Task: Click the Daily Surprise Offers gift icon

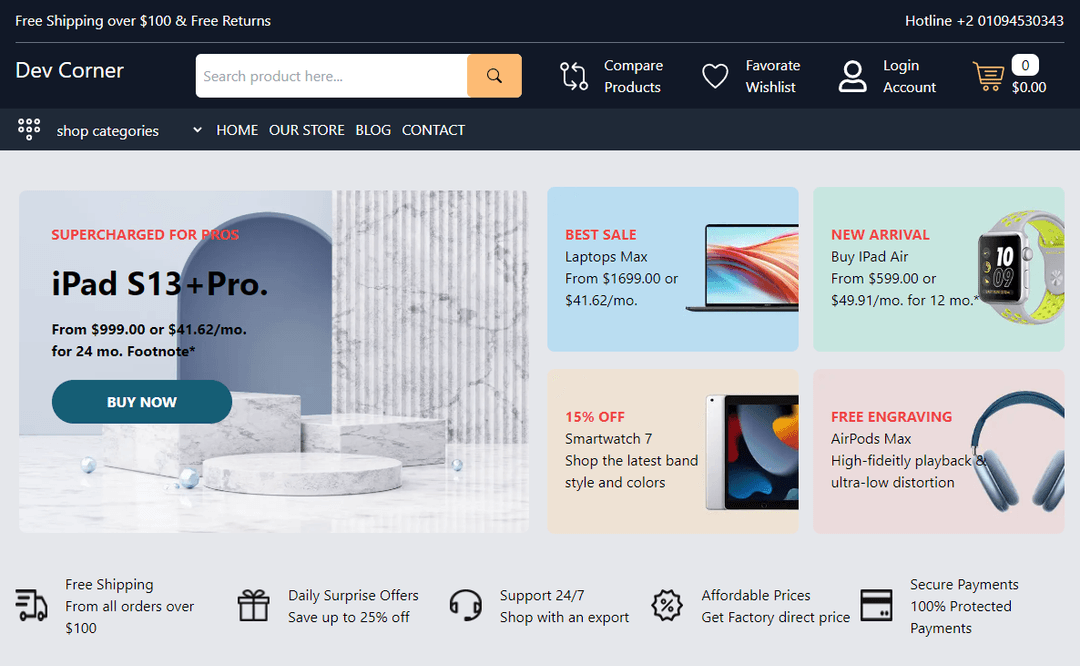Action: (254, 605)
